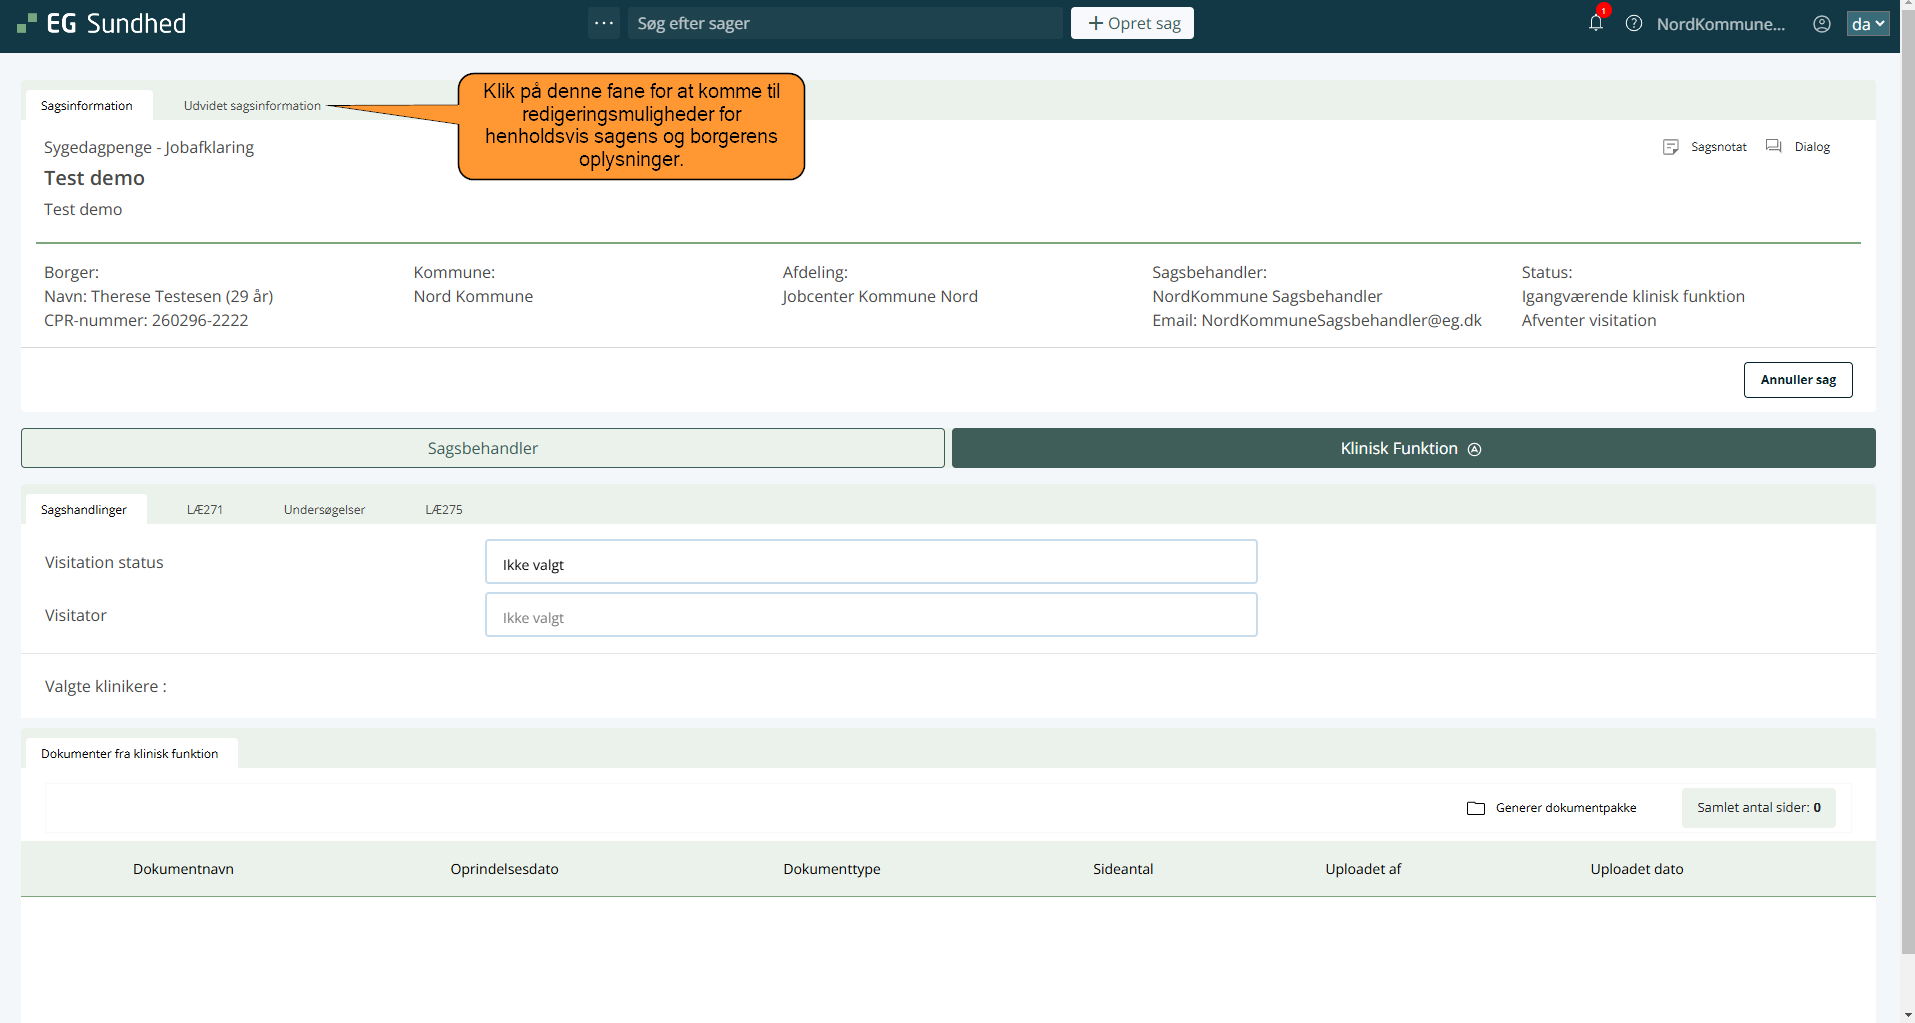This screenshot has width=1915, height=1023.
Task: Open the Visitation status dropdown
Action: point(870,562)
